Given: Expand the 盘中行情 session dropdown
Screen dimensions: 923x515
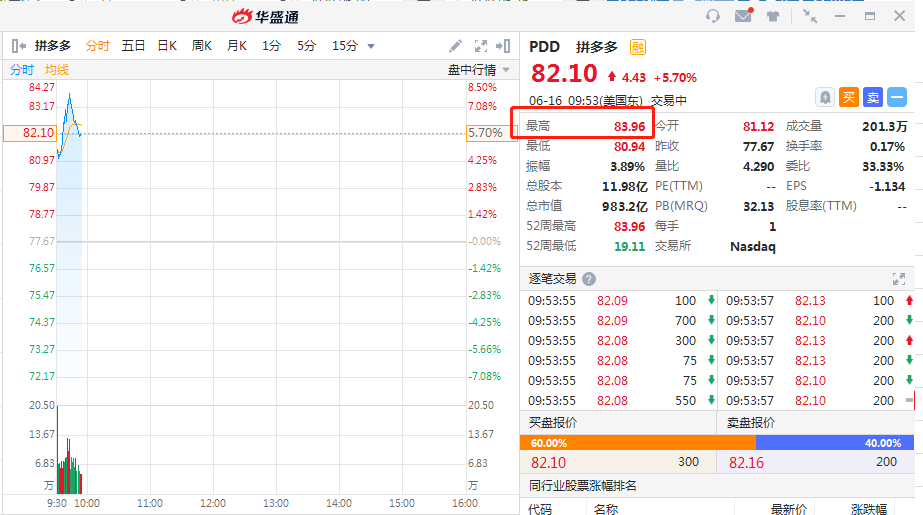Looking at the screenshot, I should [x=506, y=70].
